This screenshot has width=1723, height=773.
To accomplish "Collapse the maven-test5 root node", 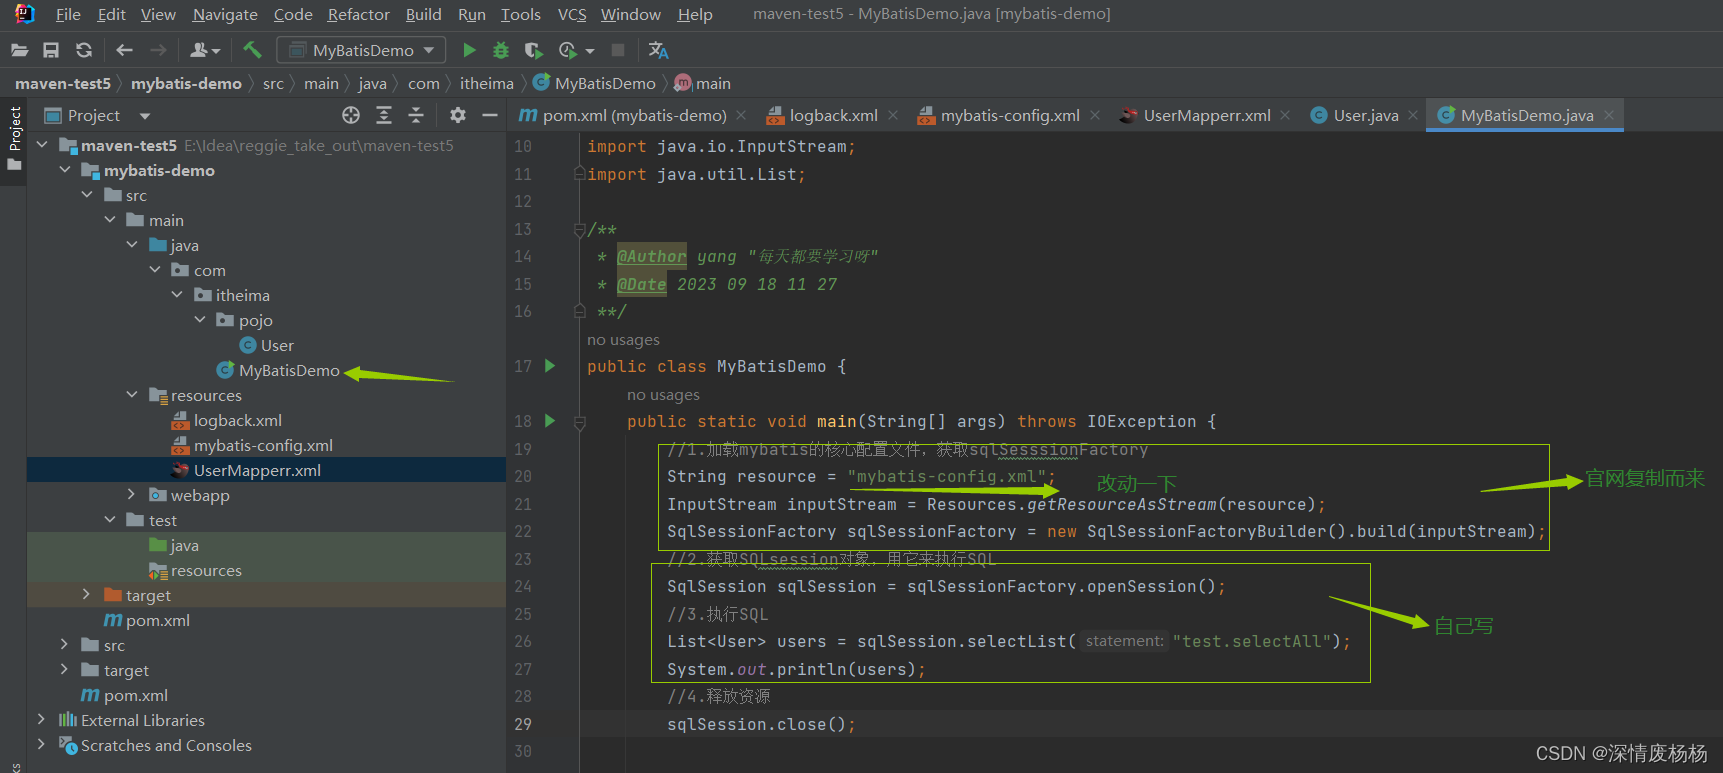I will 42,145.
